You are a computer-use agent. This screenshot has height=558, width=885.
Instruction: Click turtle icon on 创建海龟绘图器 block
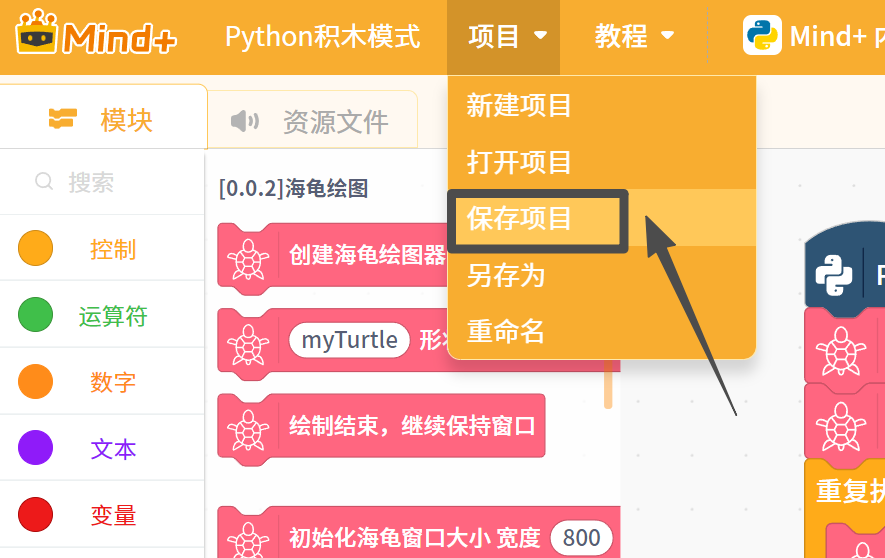[248, 260]
